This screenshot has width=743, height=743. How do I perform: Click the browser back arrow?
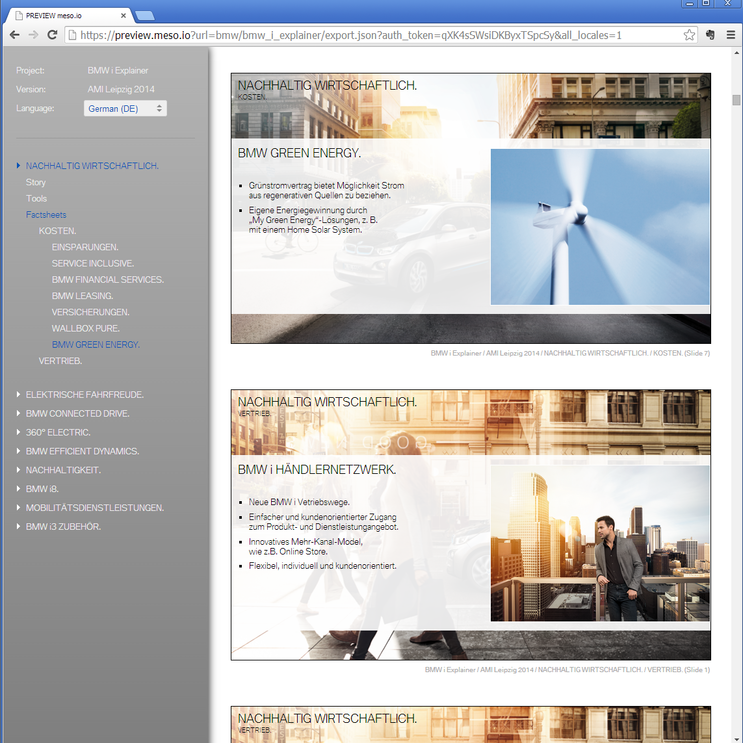[x=14, y=34]
